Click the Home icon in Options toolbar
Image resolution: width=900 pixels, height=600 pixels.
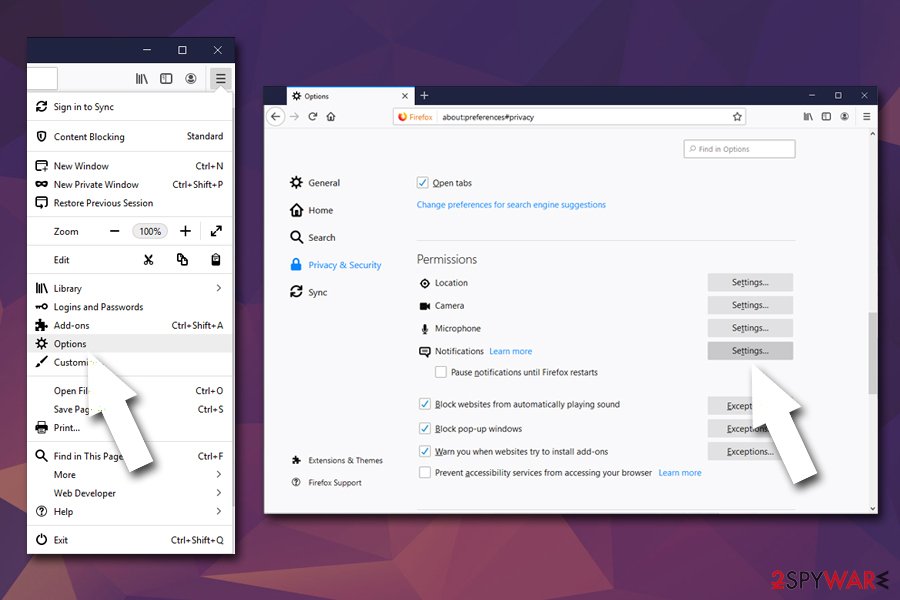(331, 117)
